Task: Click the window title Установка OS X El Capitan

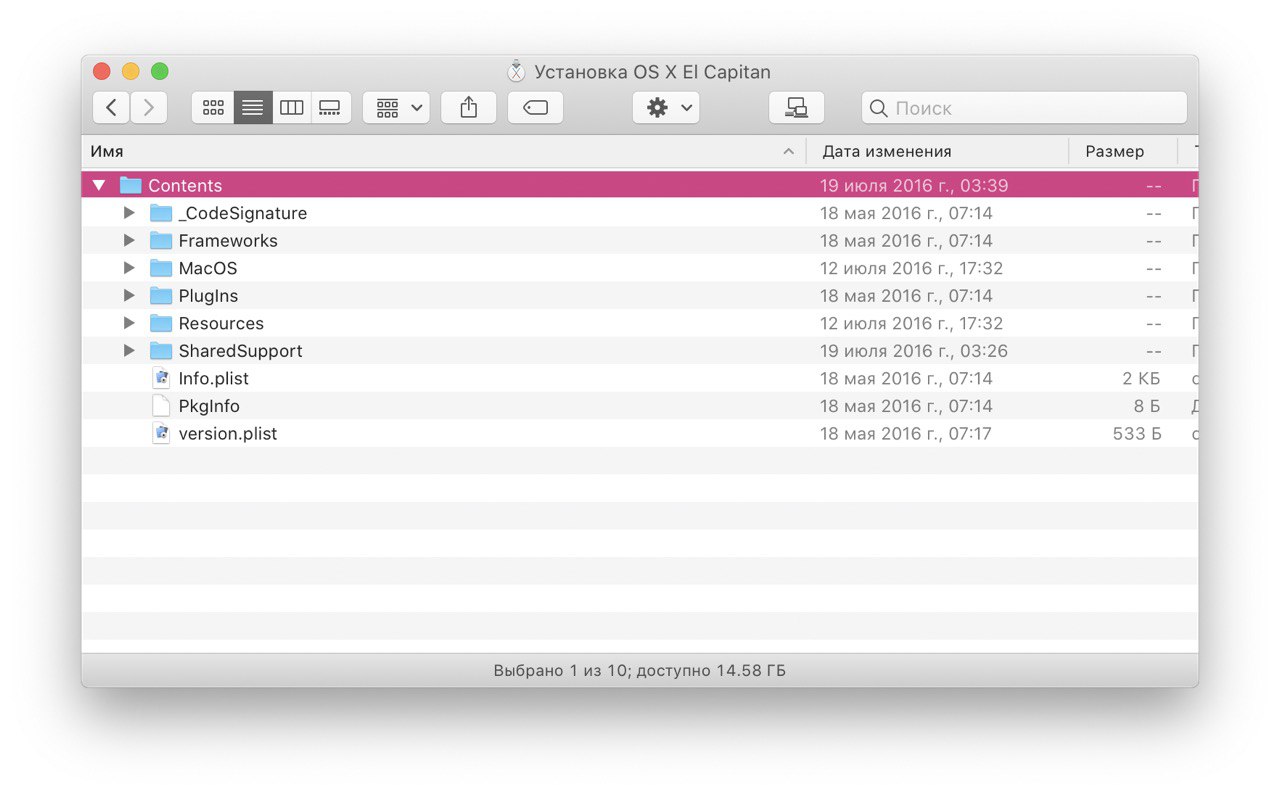Action: pos(652,72)
